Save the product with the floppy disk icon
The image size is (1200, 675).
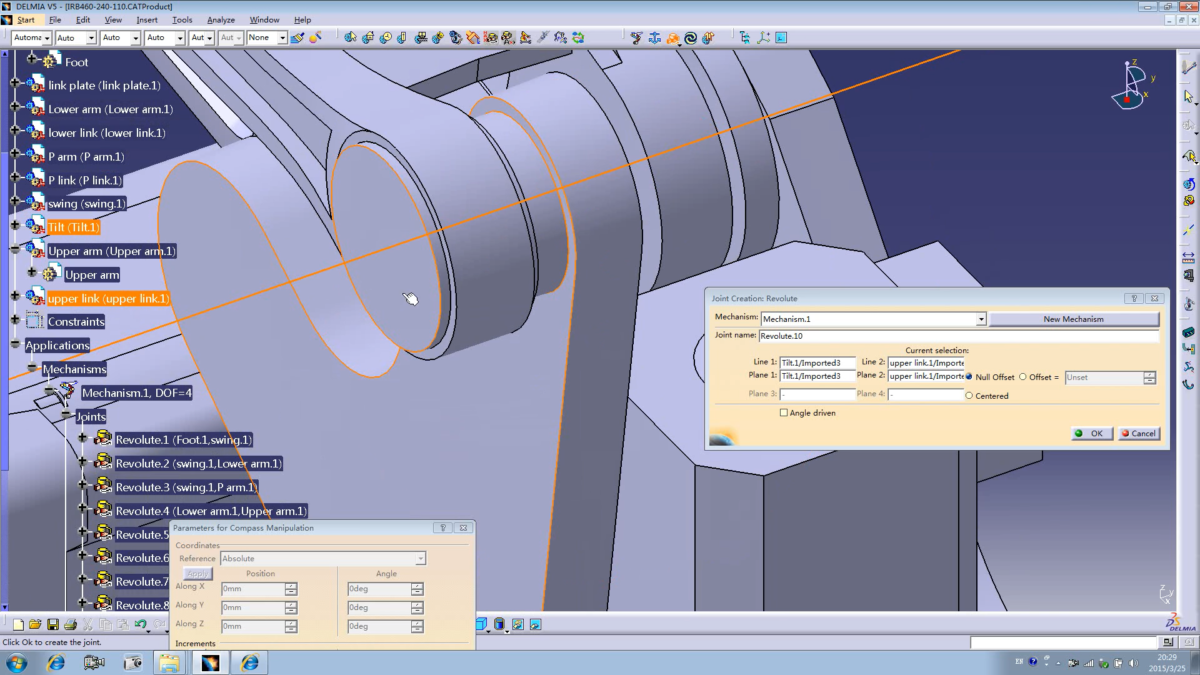53,625
